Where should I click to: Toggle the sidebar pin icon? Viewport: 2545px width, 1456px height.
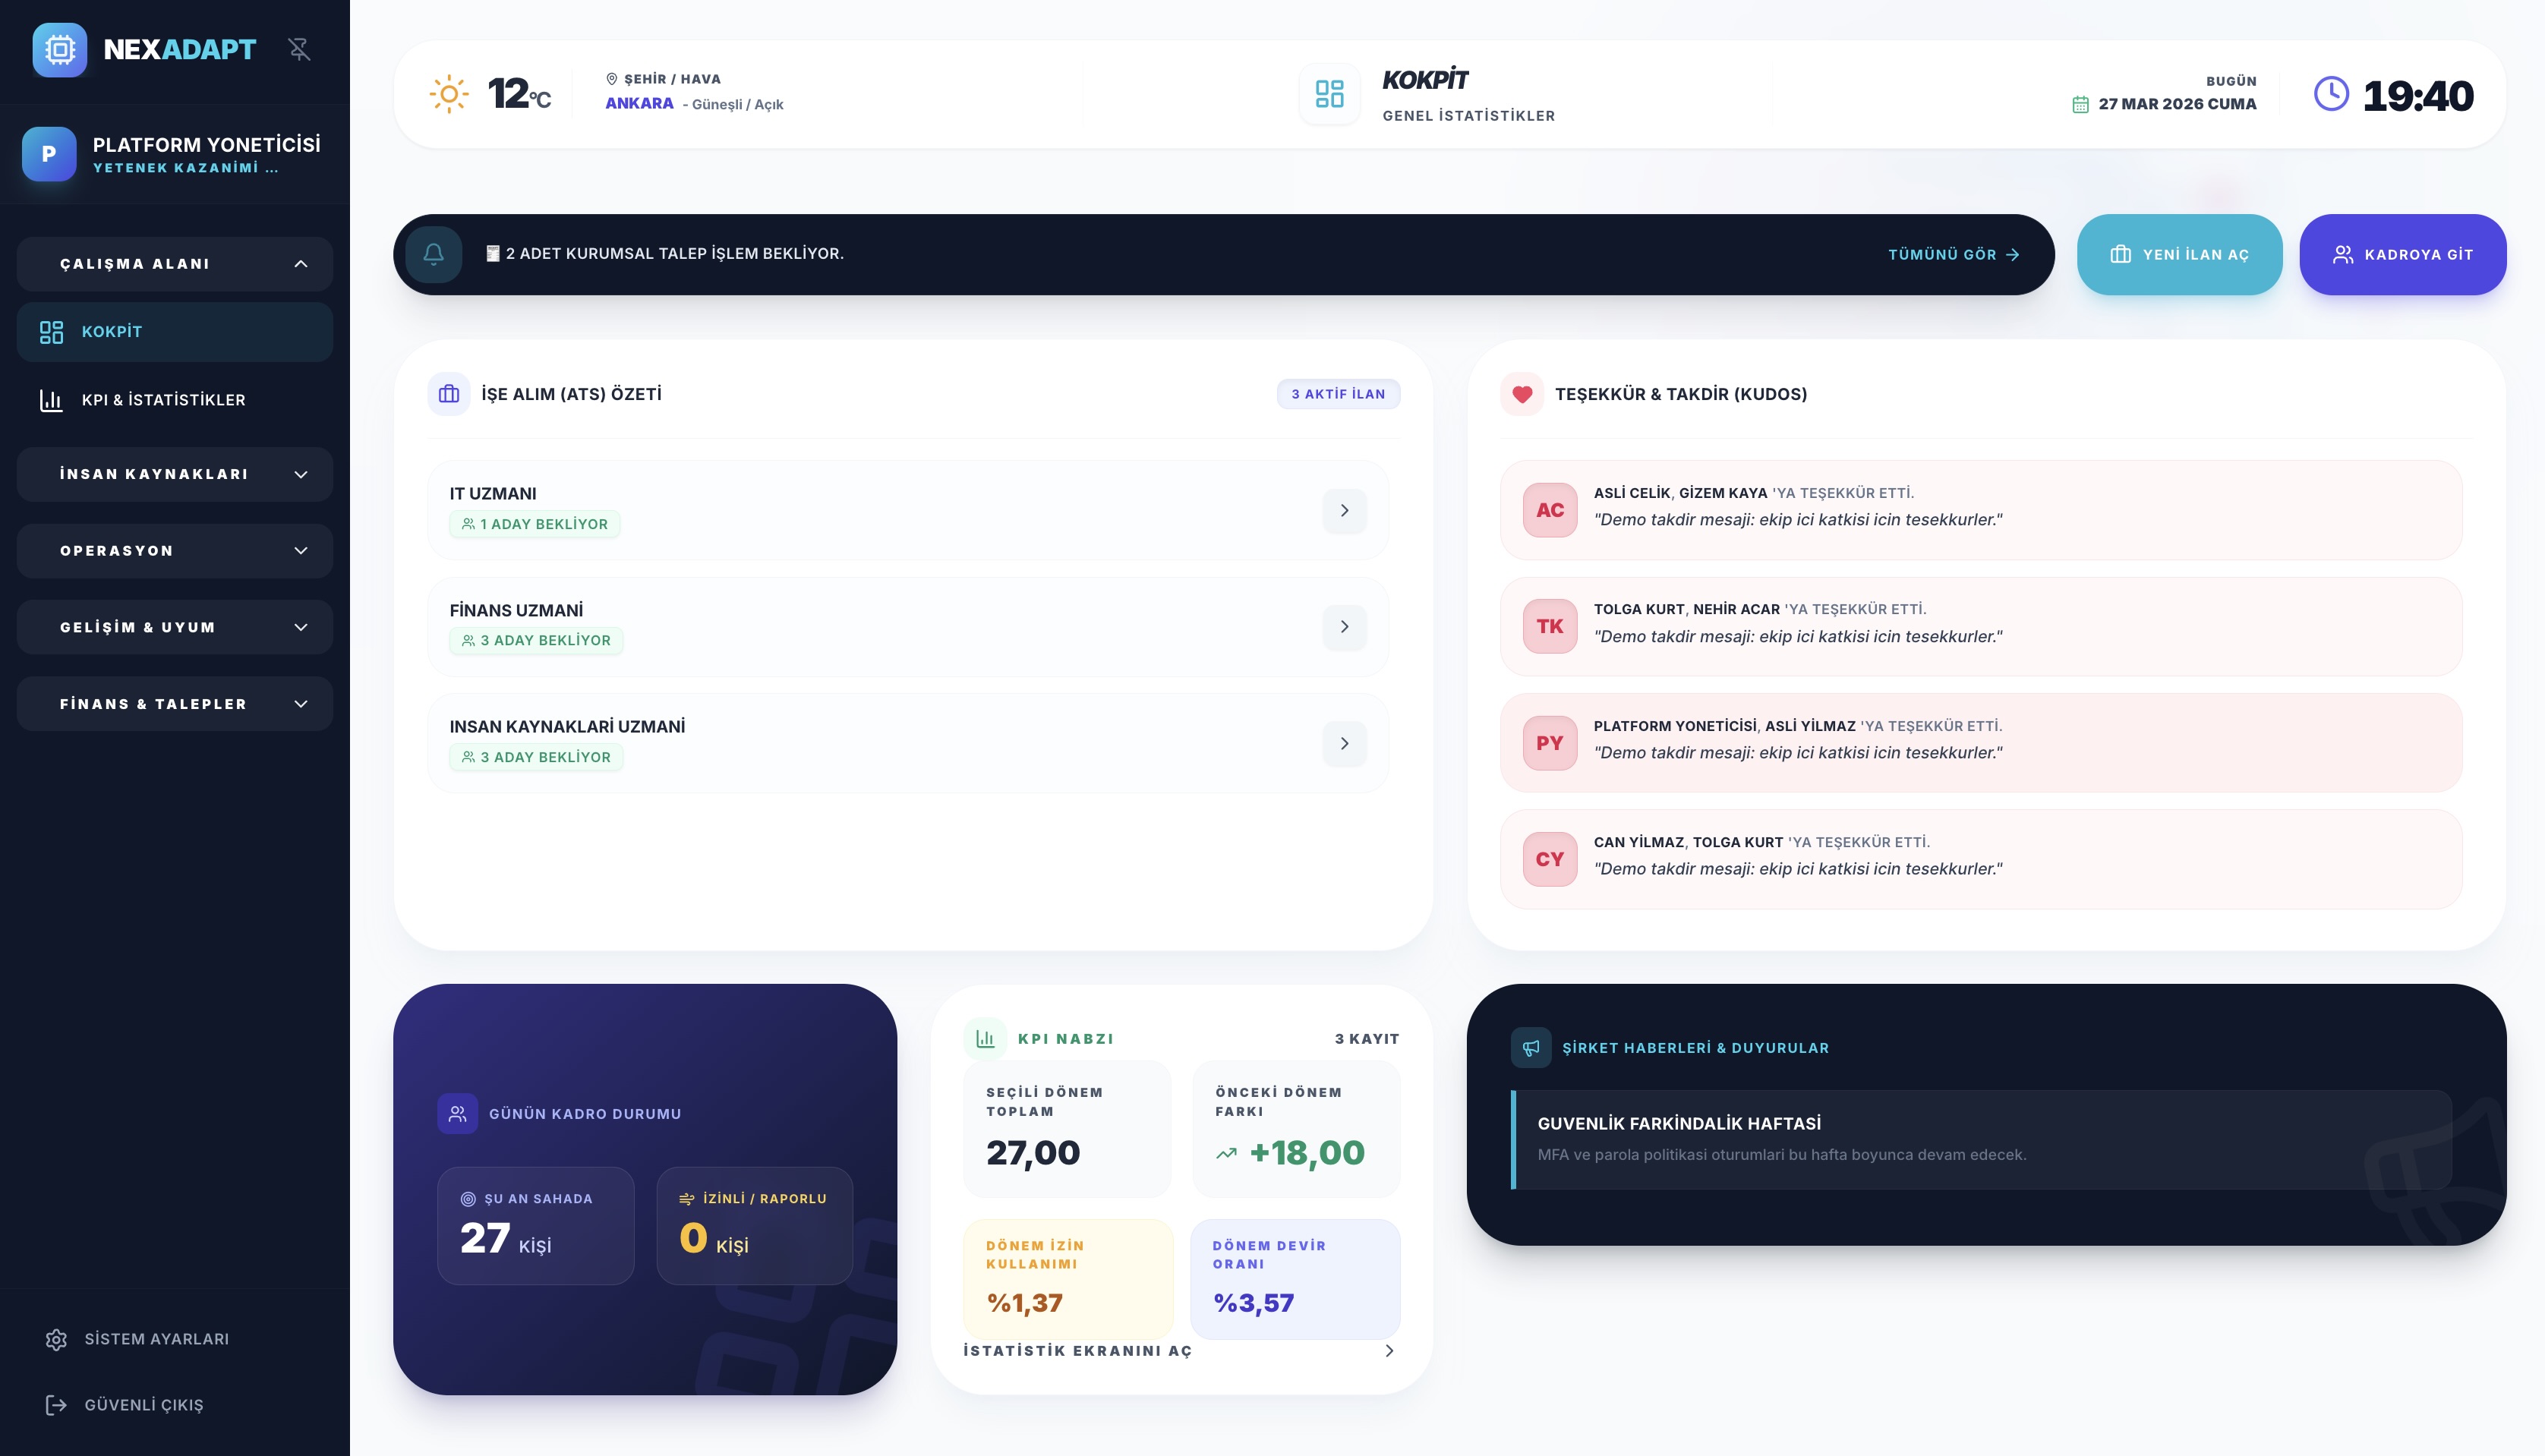pos(299,49)
